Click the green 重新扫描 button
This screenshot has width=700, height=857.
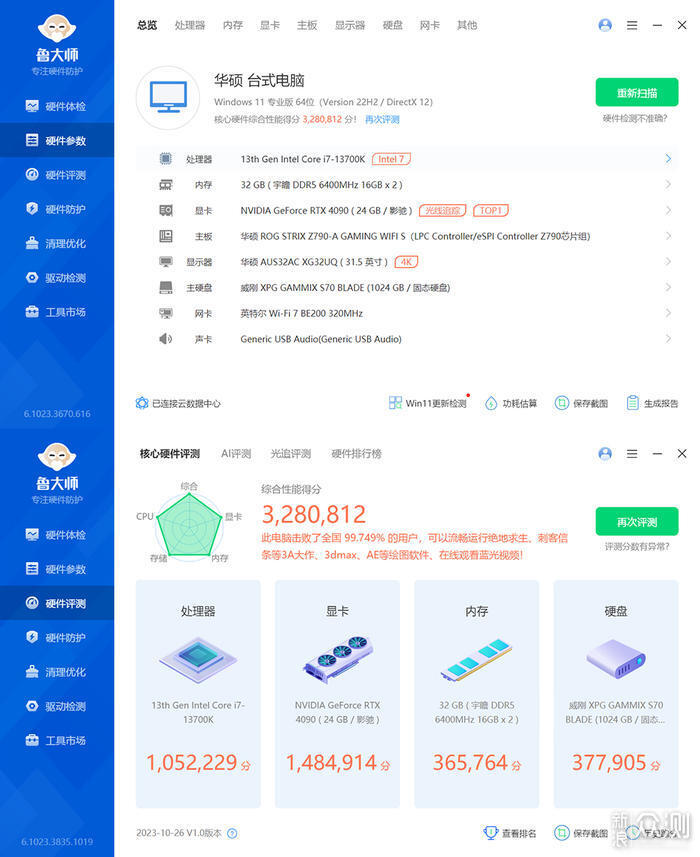point(637,92)
